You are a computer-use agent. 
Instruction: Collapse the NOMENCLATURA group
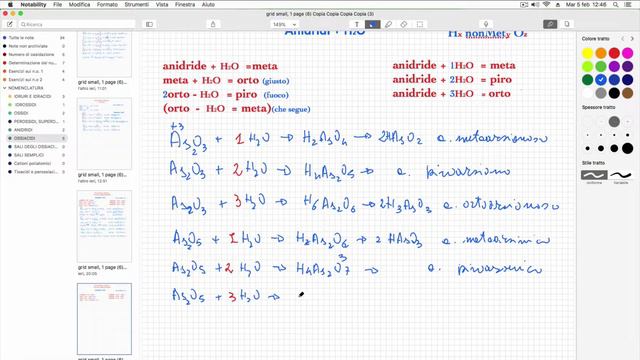coord(4,88)
